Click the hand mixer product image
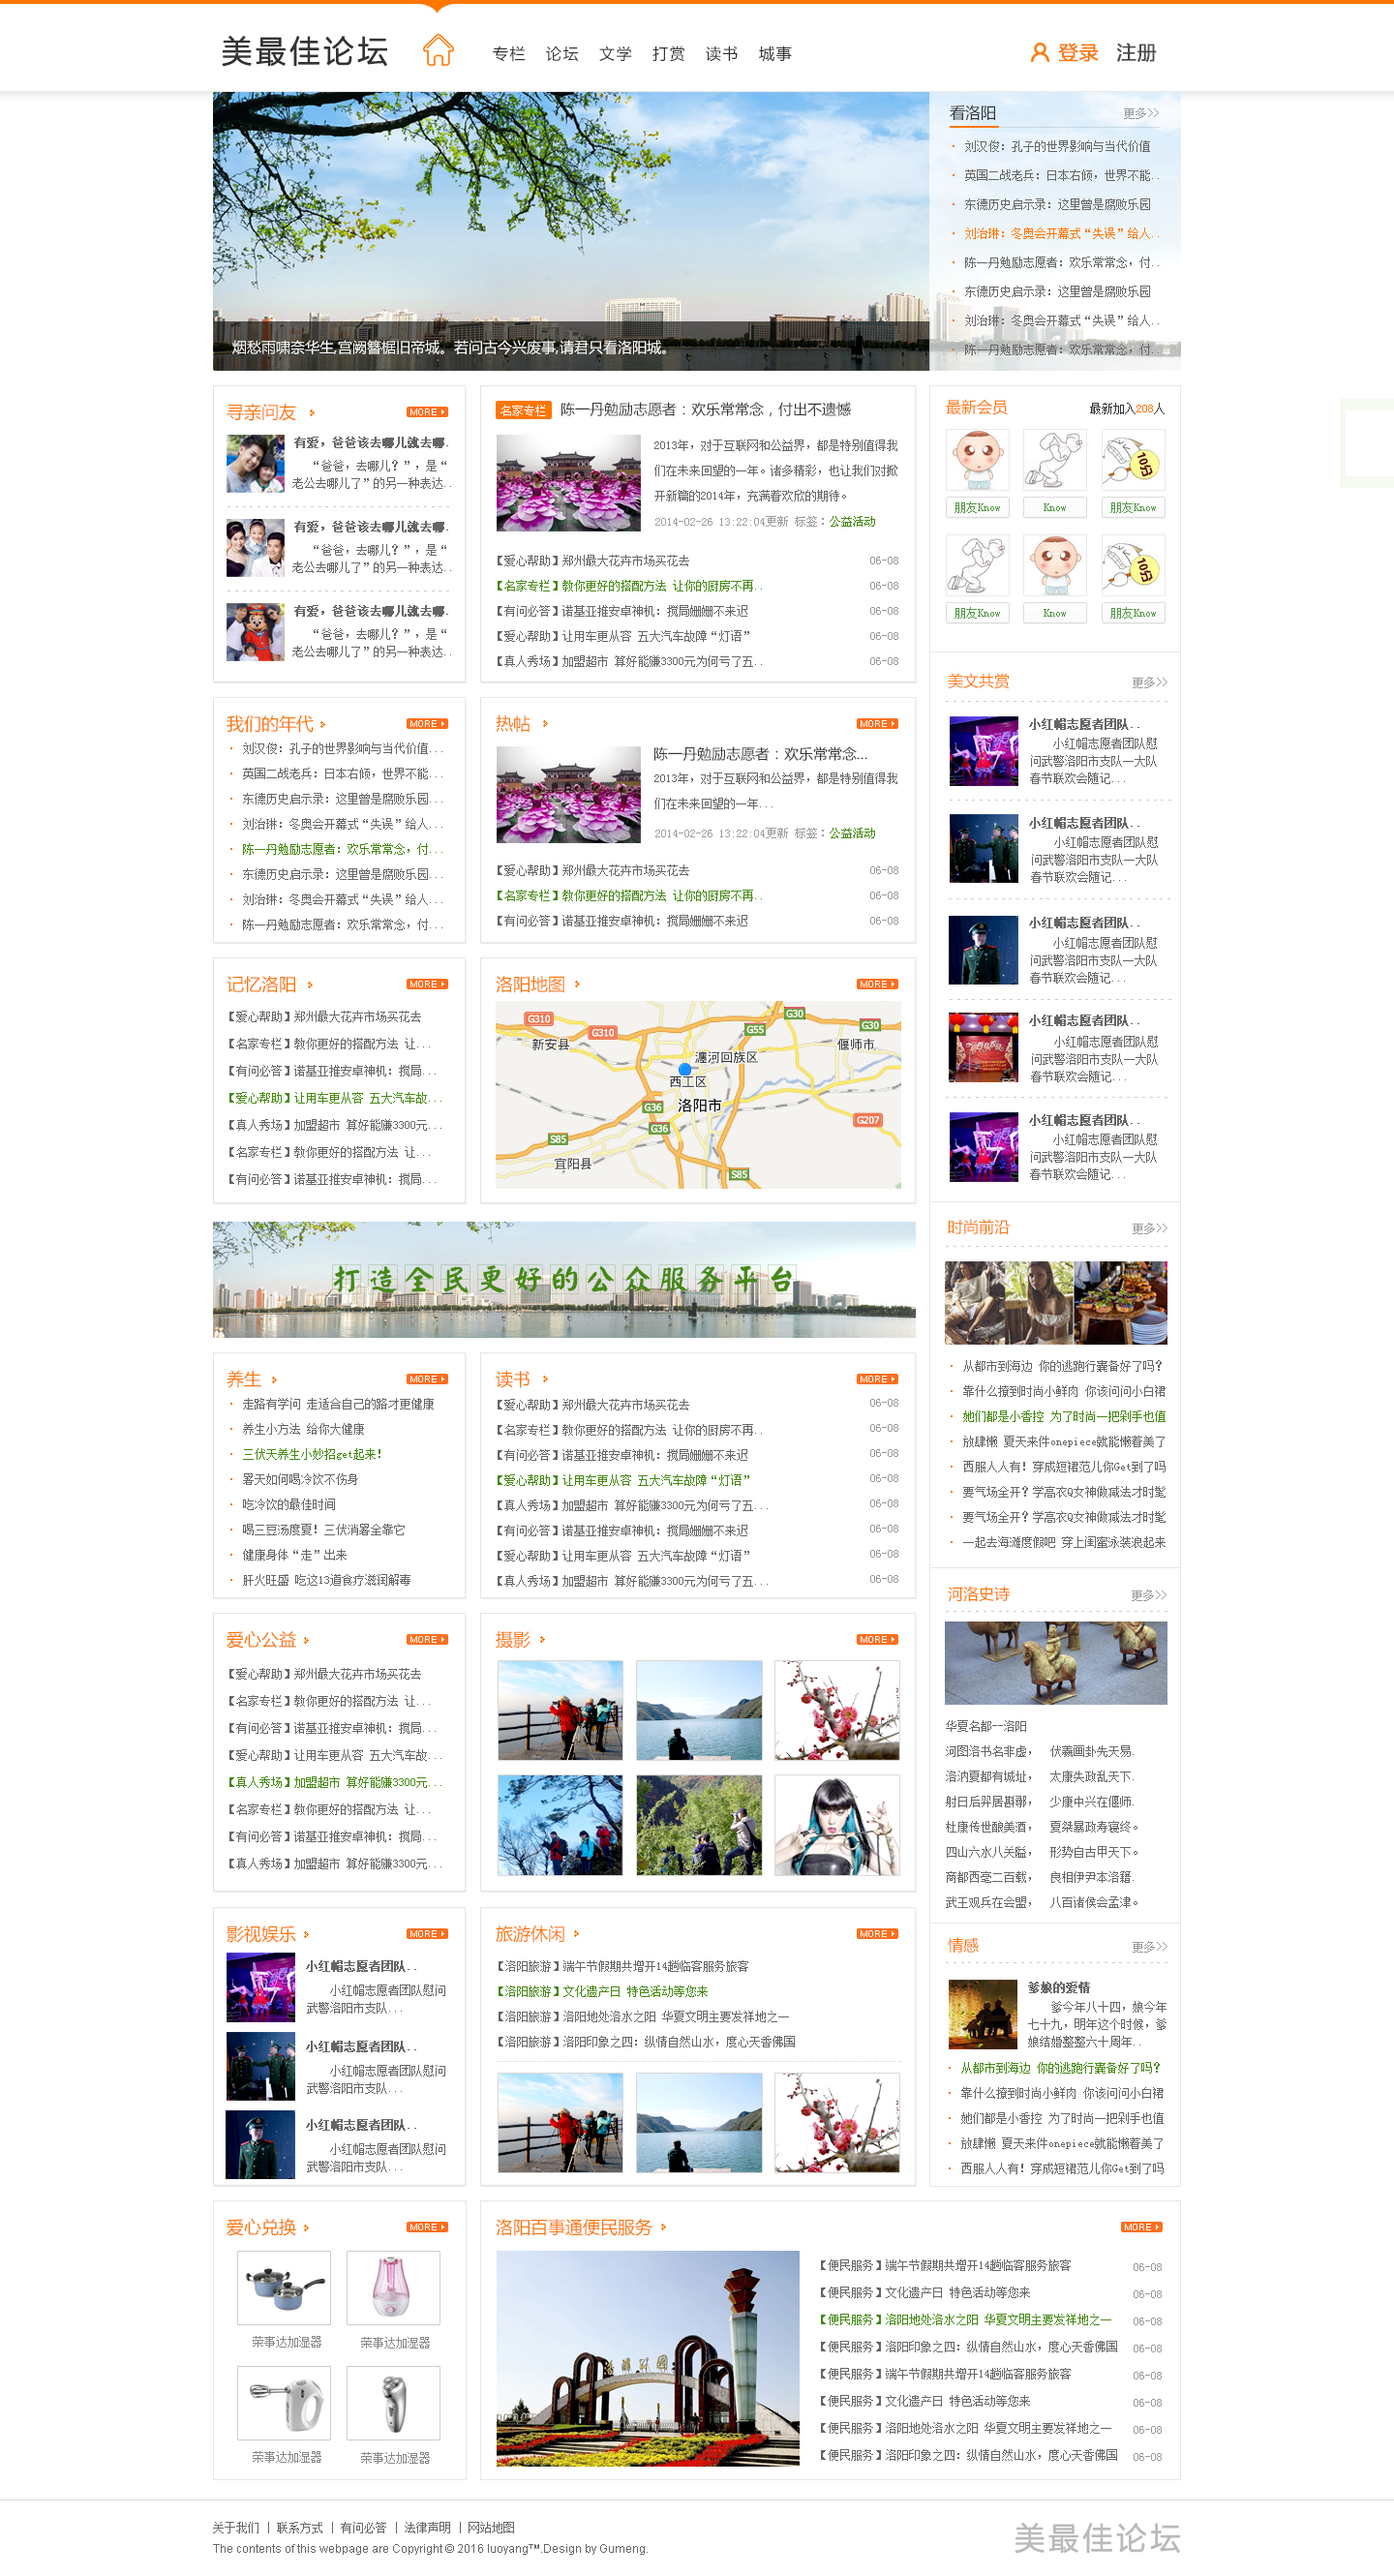The image size is (1394, 2576). [284, 2403]
